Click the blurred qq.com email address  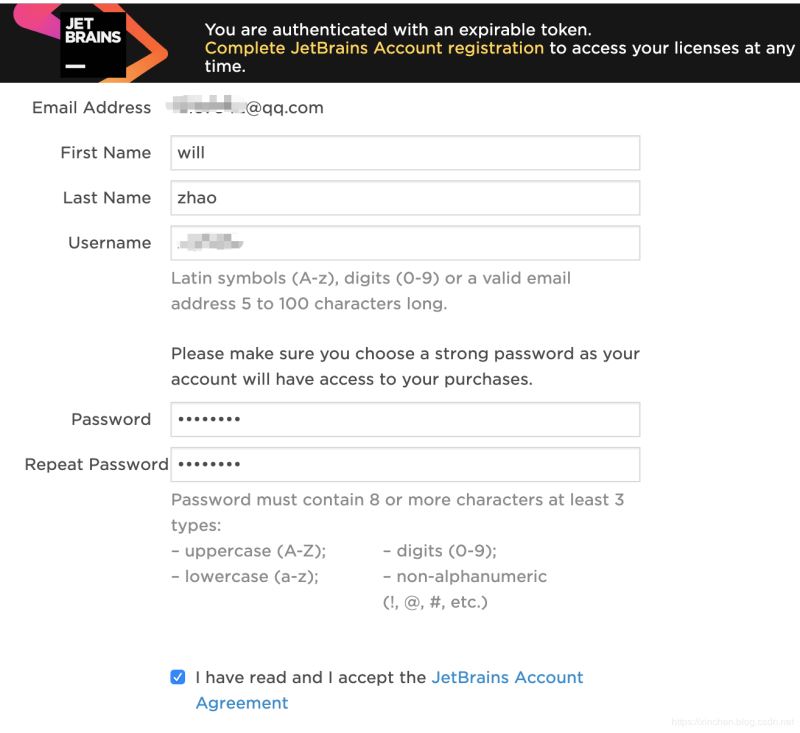[x=245, y=107]
